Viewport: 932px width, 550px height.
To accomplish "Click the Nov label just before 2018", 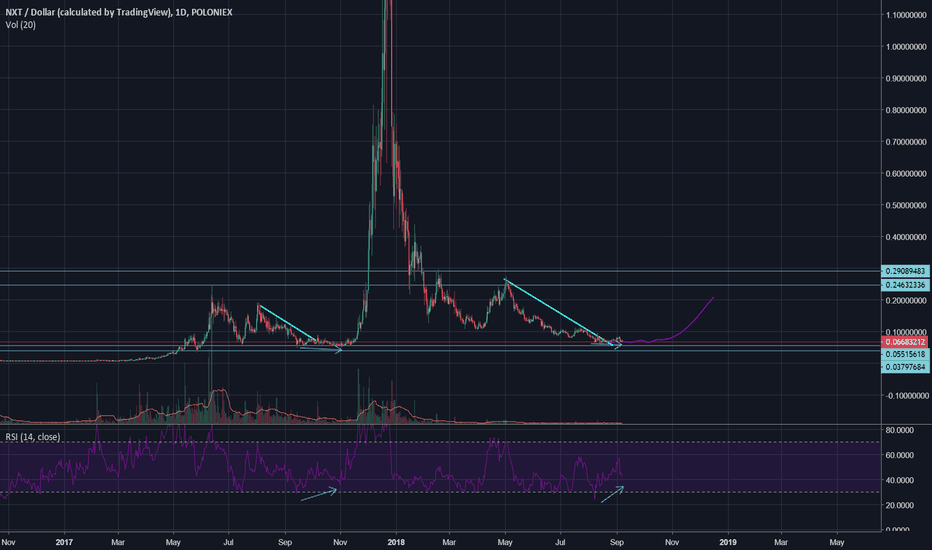I will 340,542.
